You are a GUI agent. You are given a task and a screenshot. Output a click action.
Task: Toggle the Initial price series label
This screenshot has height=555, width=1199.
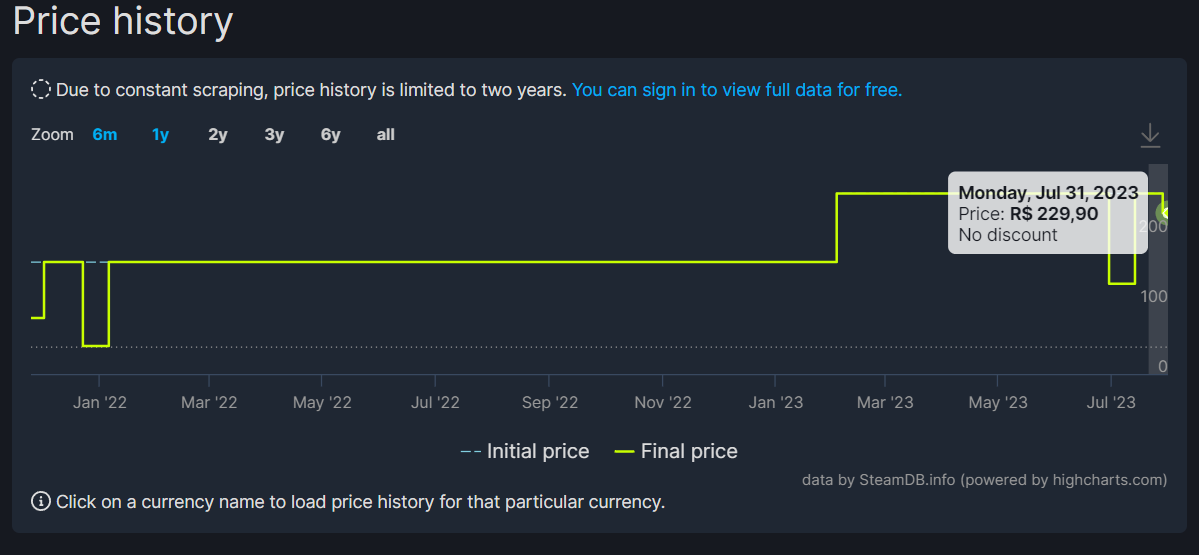point(538,452)
